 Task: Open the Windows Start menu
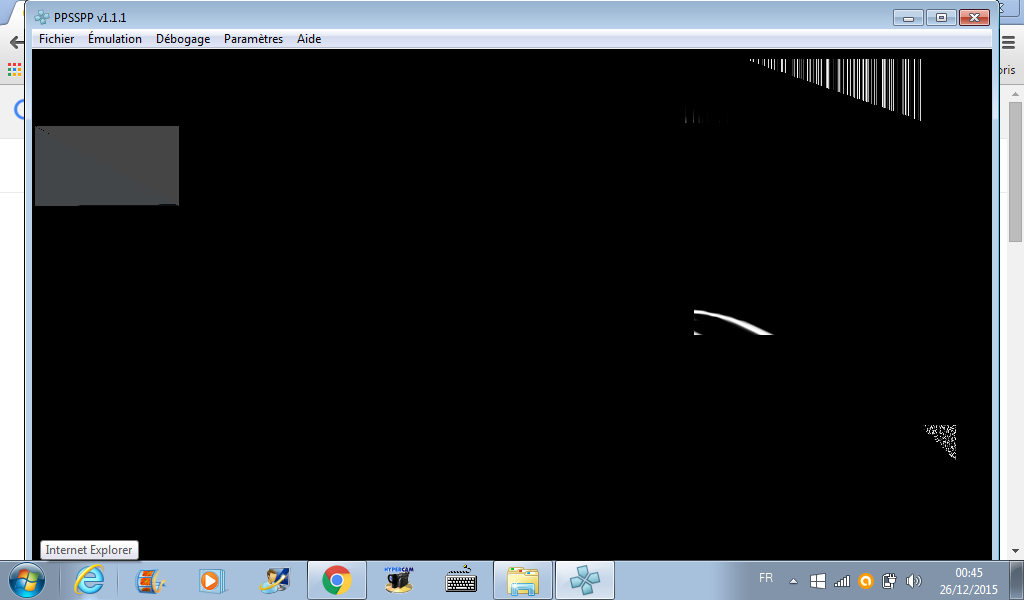(x=24, y=580)
